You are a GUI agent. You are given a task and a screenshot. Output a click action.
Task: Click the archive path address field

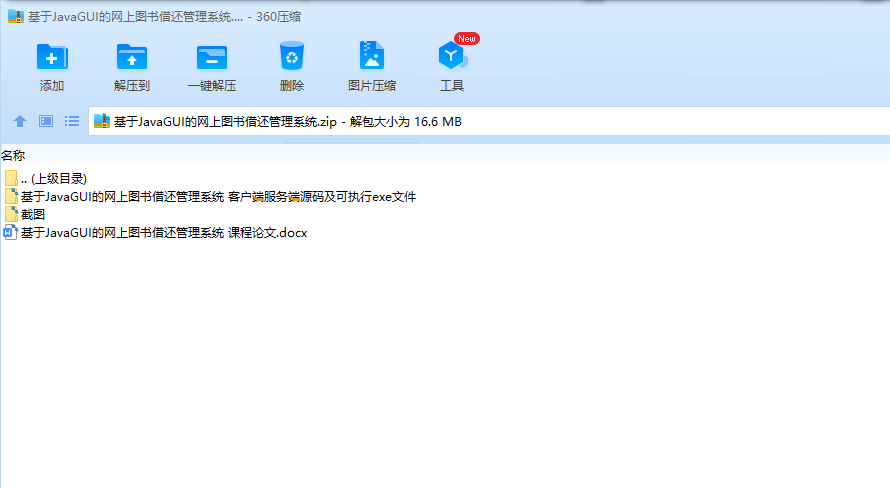point(489,121)
